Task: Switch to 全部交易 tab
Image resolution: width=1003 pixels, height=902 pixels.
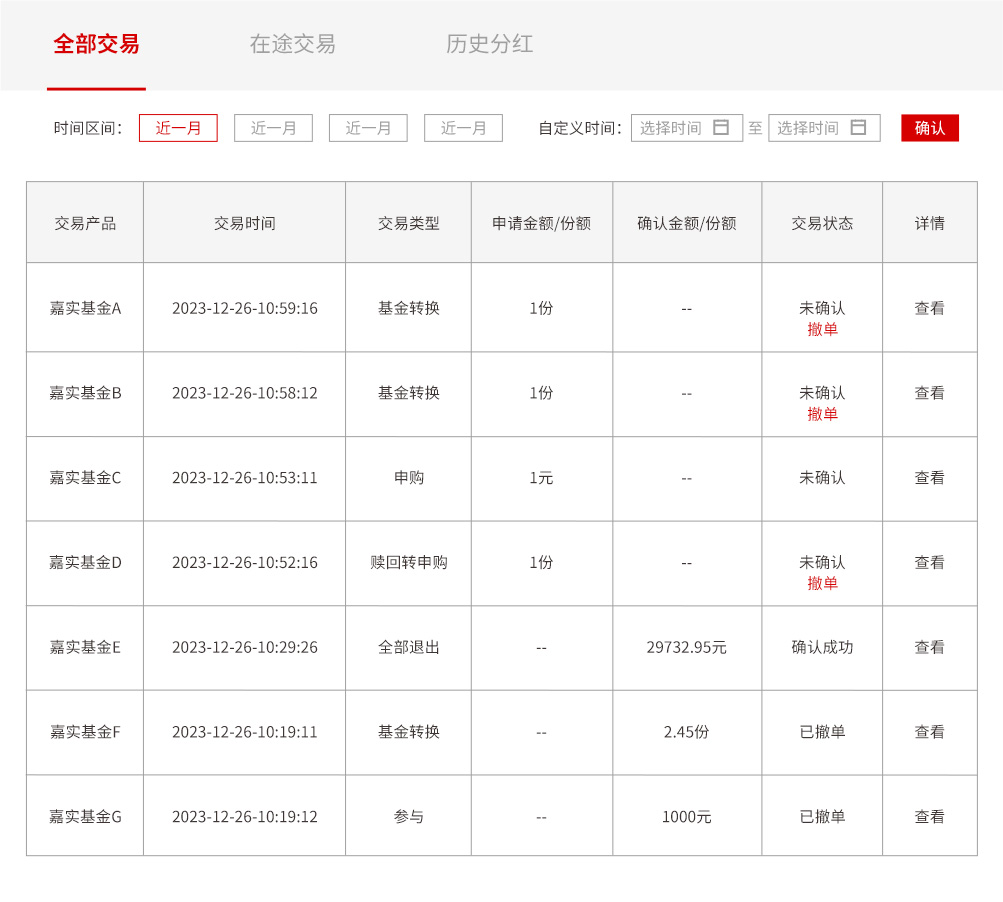Action: 96,44
